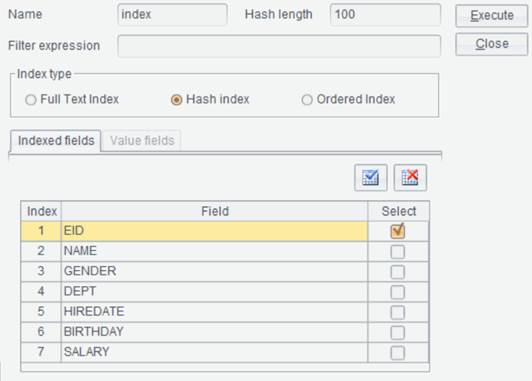Click the Execute button
Image resolution: width=532 pixels, height=381 pixels.
pyautogui.click(x=492, y=16)
